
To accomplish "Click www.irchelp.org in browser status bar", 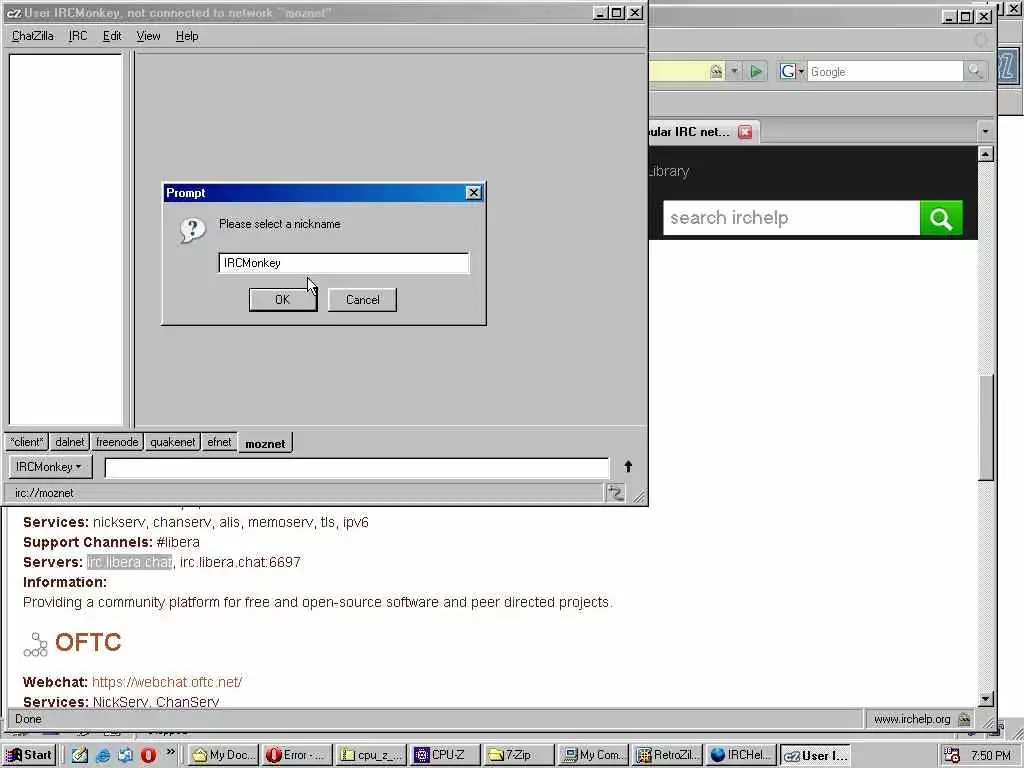I will (912, 719).
